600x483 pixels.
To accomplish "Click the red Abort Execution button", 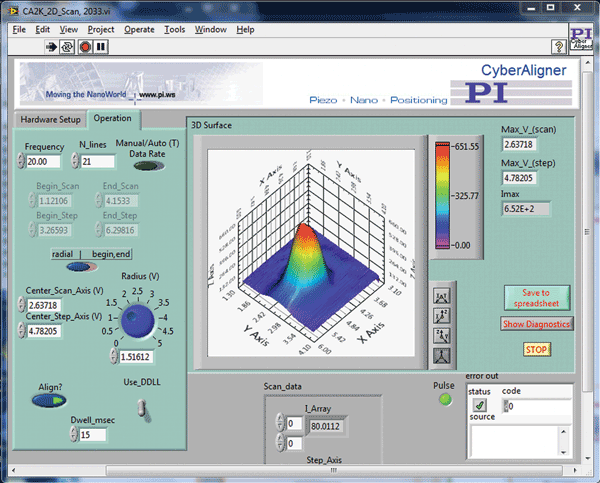I will tap(85, 47).
